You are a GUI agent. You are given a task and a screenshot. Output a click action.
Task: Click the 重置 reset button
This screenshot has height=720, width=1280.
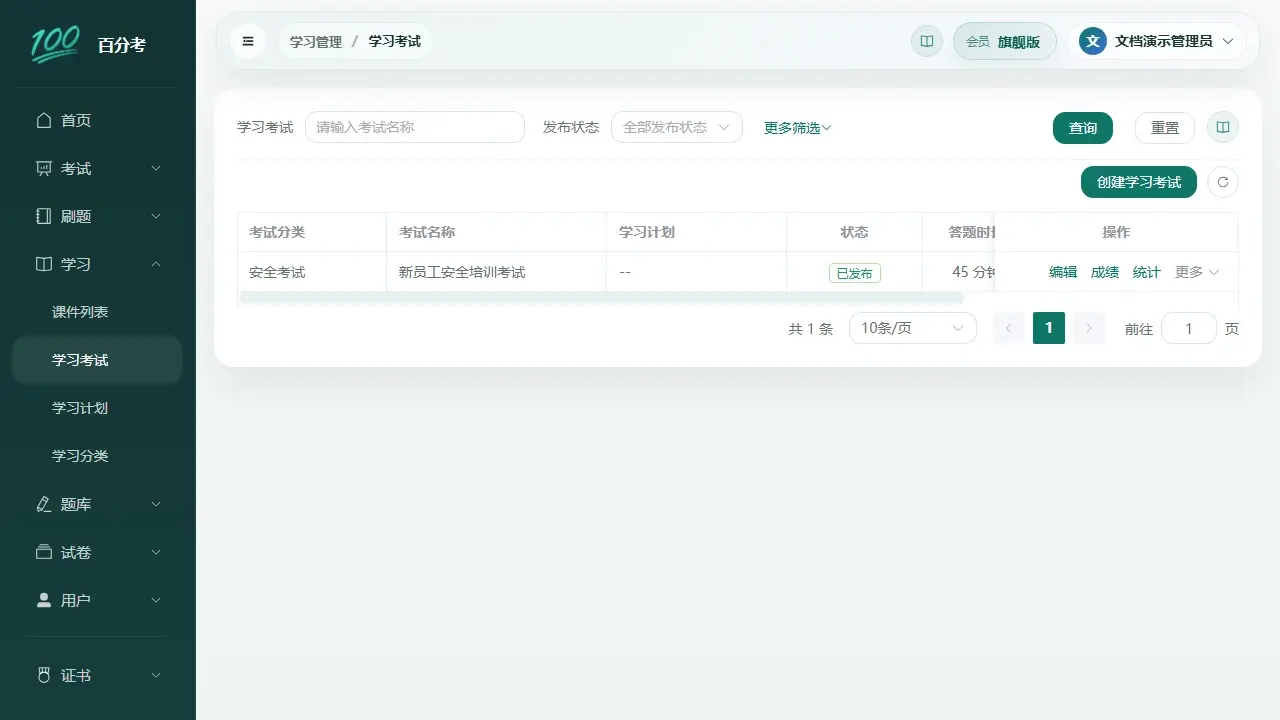[1165, 128]
